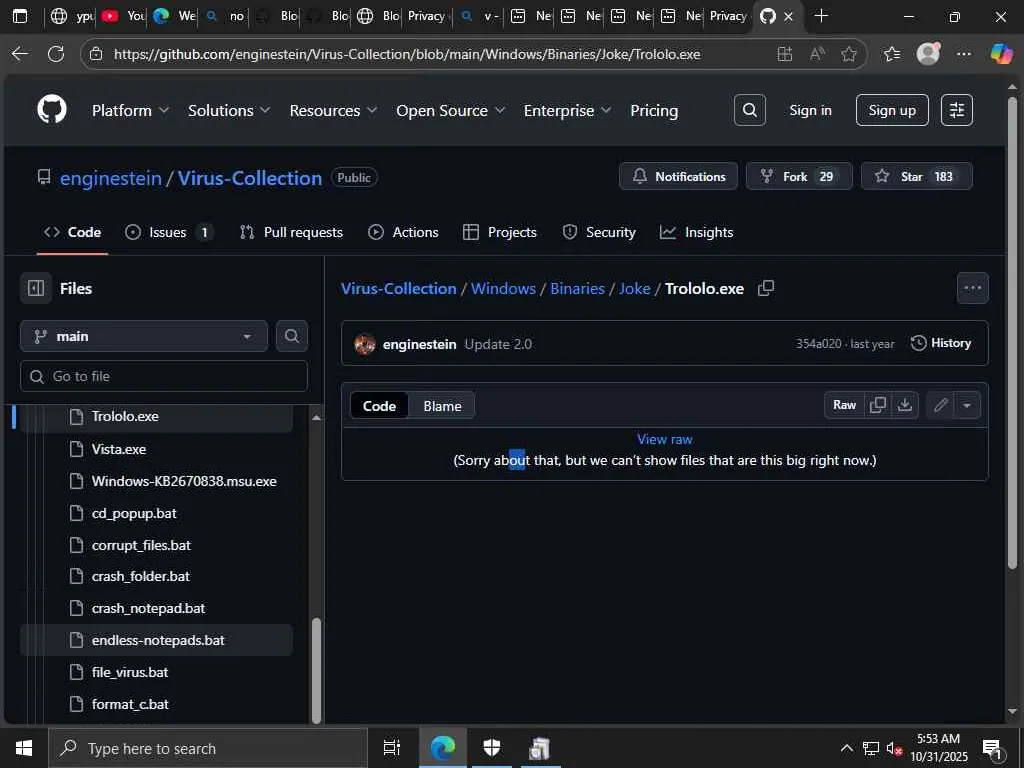The width and height of the screenshot is (1024, 768).
Task: Open format_c.bat in file tree
Action: click(x=156, y=704)
